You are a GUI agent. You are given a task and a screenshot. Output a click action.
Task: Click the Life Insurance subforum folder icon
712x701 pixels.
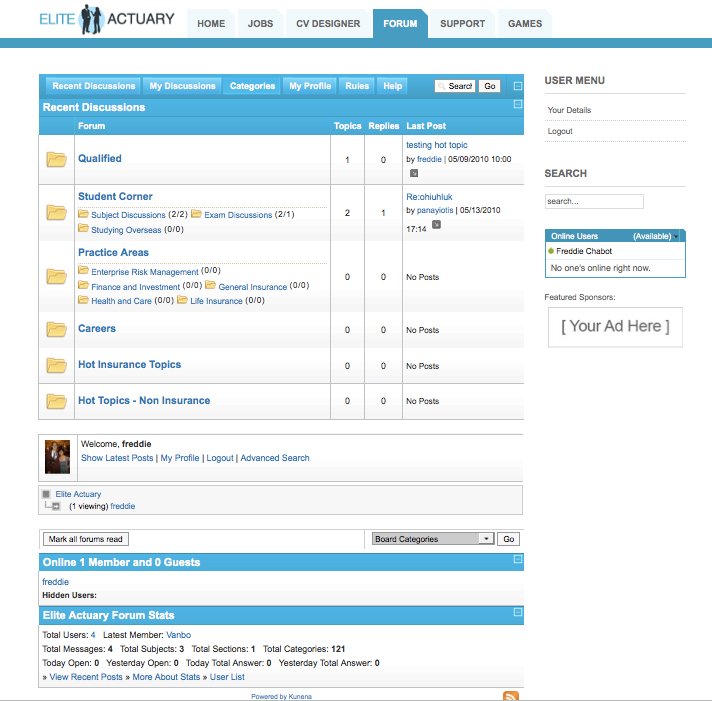coord(183,300)
